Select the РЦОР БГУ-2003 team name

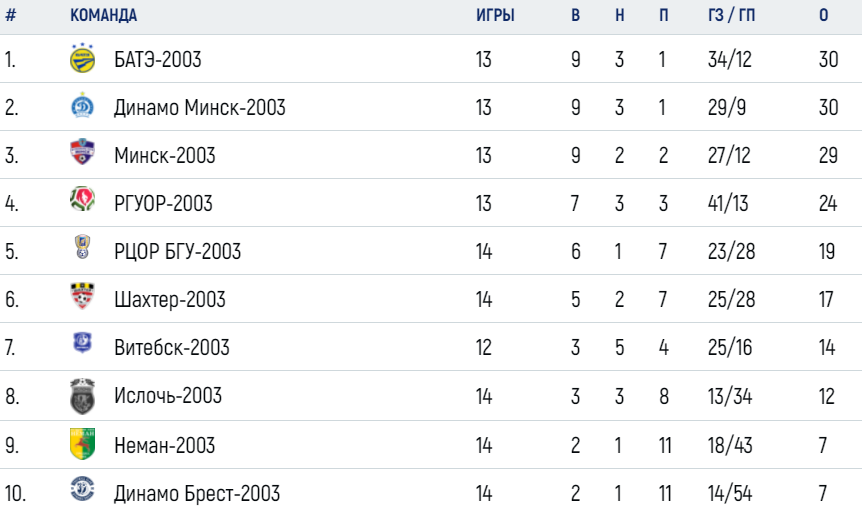[178, 252]
